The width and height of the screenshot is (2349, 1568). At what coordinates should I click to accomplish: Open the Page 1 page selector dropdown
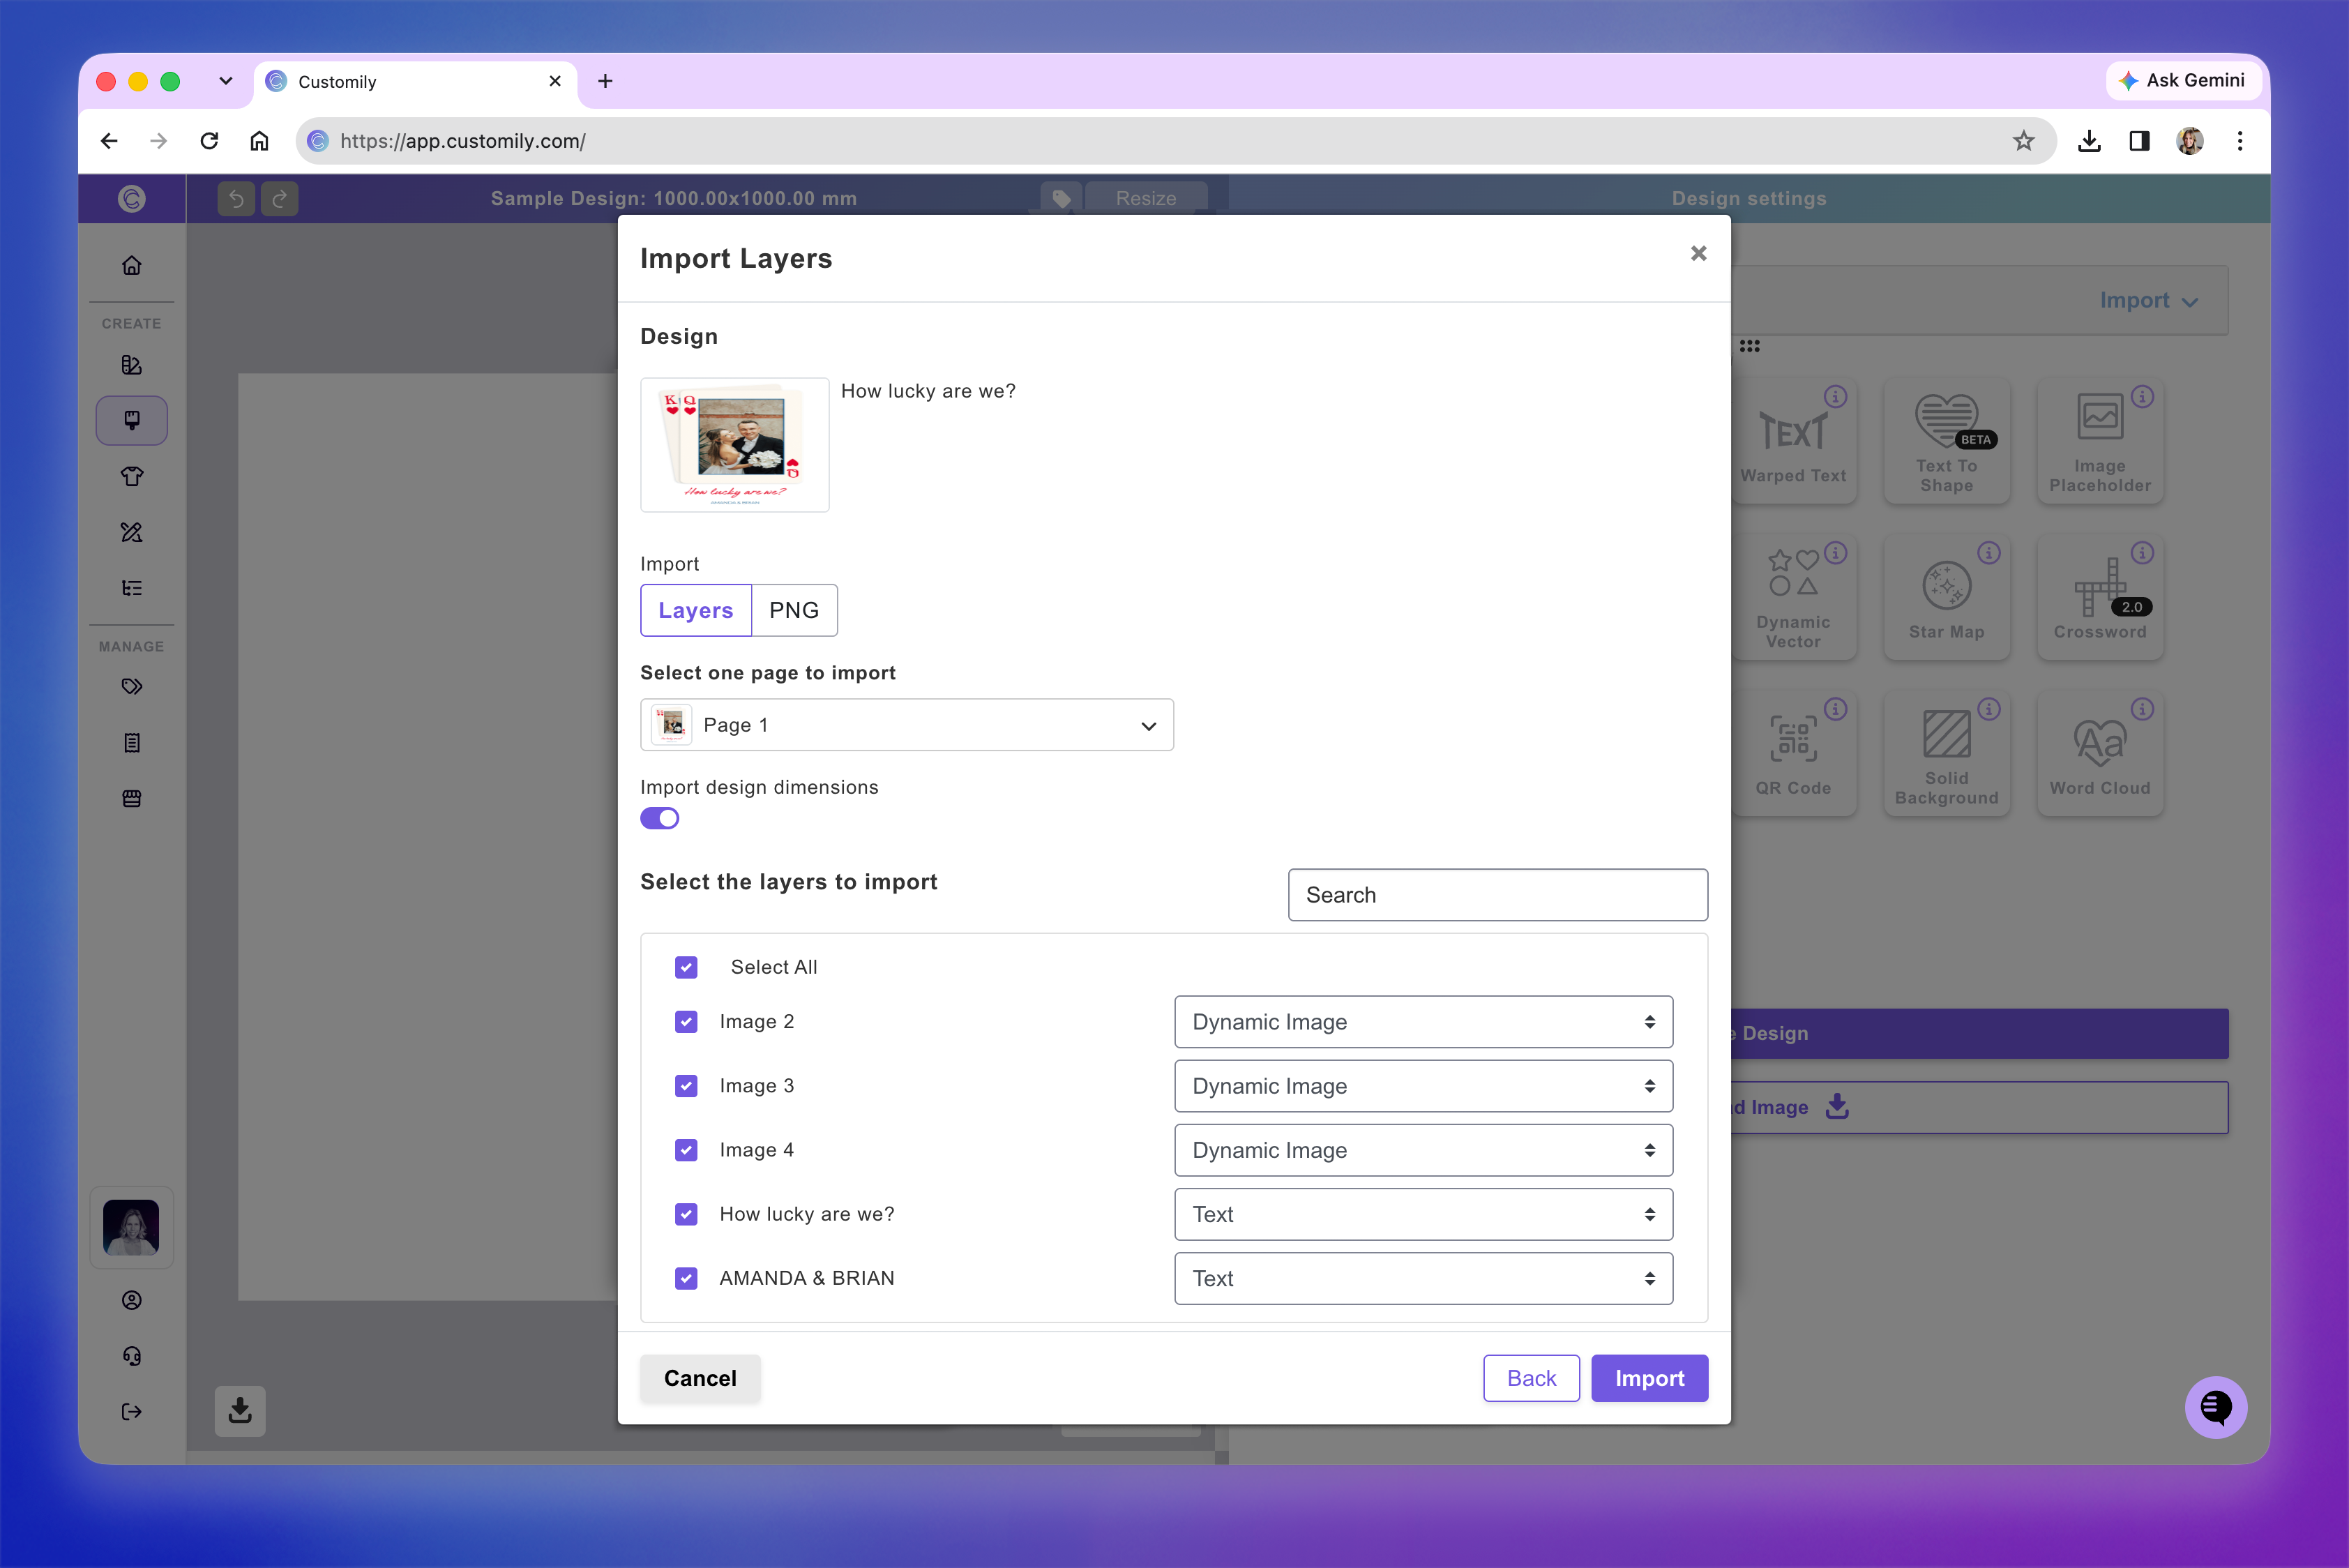[x=906, y=725]
